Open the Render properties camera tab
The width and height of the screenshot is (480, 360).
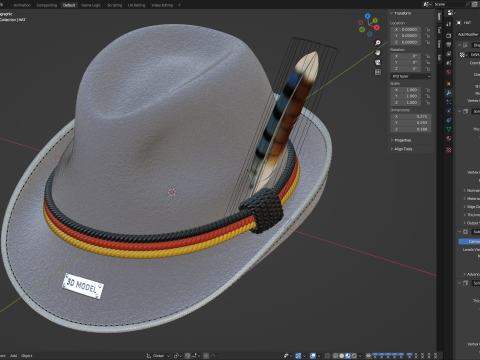click(449, 35)
